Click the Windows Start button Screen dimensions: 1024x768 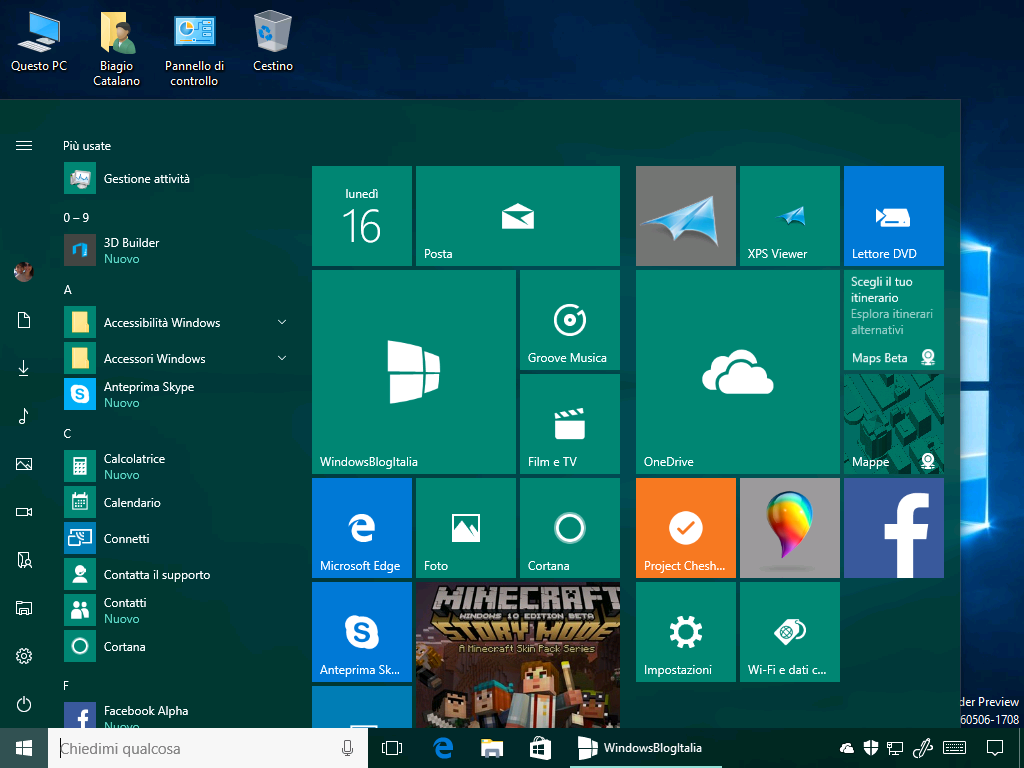24,748
